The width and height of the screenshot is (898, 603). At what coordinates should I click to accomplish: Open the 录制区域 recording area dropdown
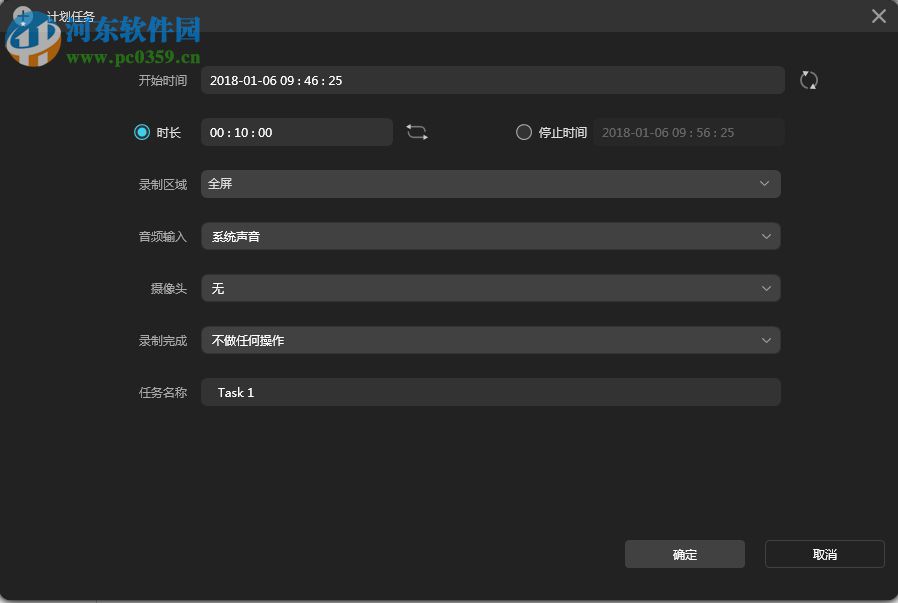click(490, 184)
